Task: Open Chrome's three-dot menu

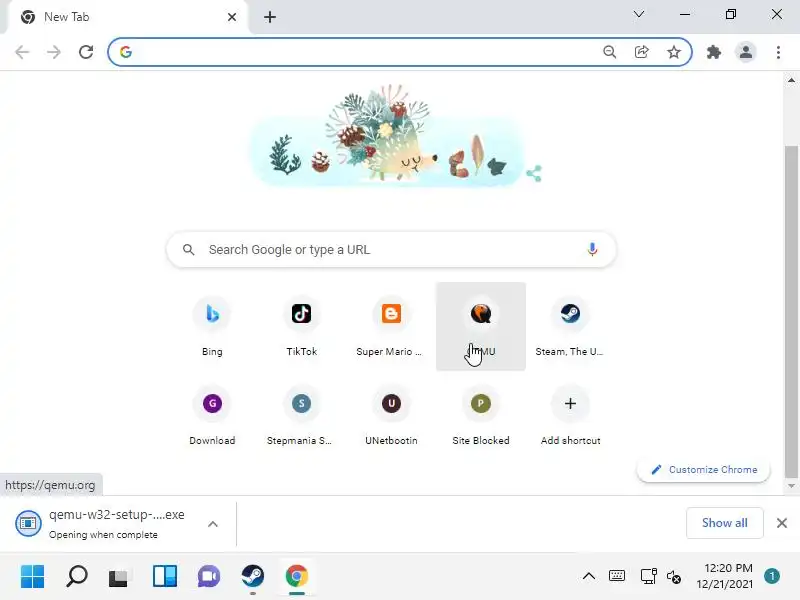Action: (778, 52)
